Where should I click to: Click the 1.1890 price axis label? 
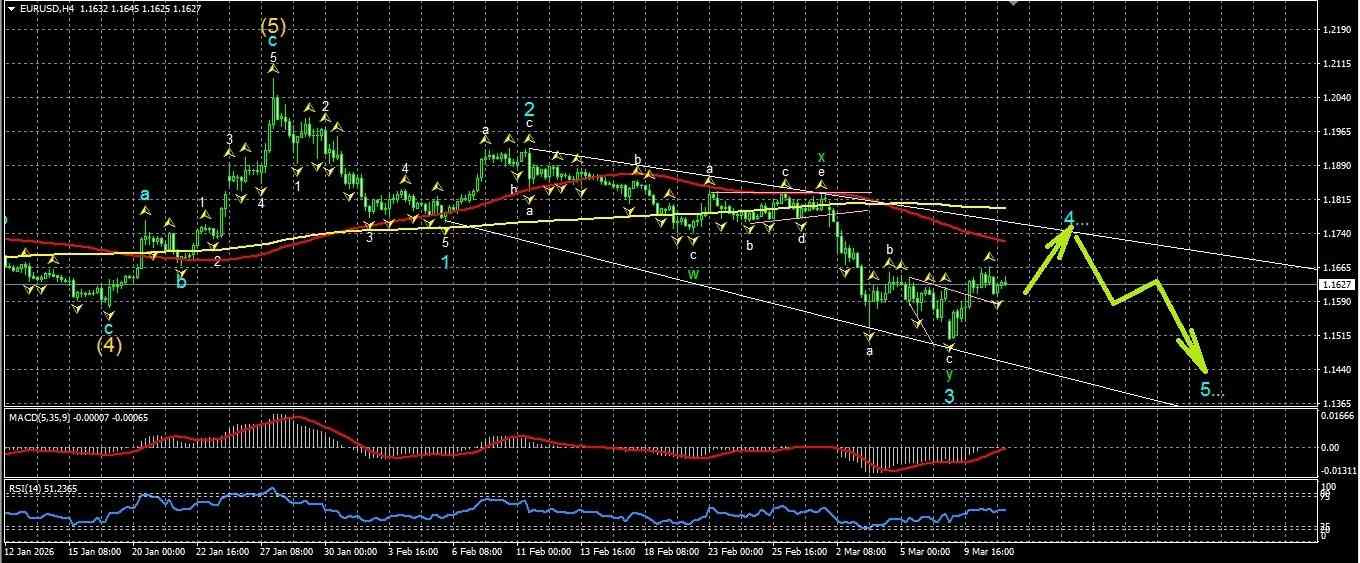1335,166
